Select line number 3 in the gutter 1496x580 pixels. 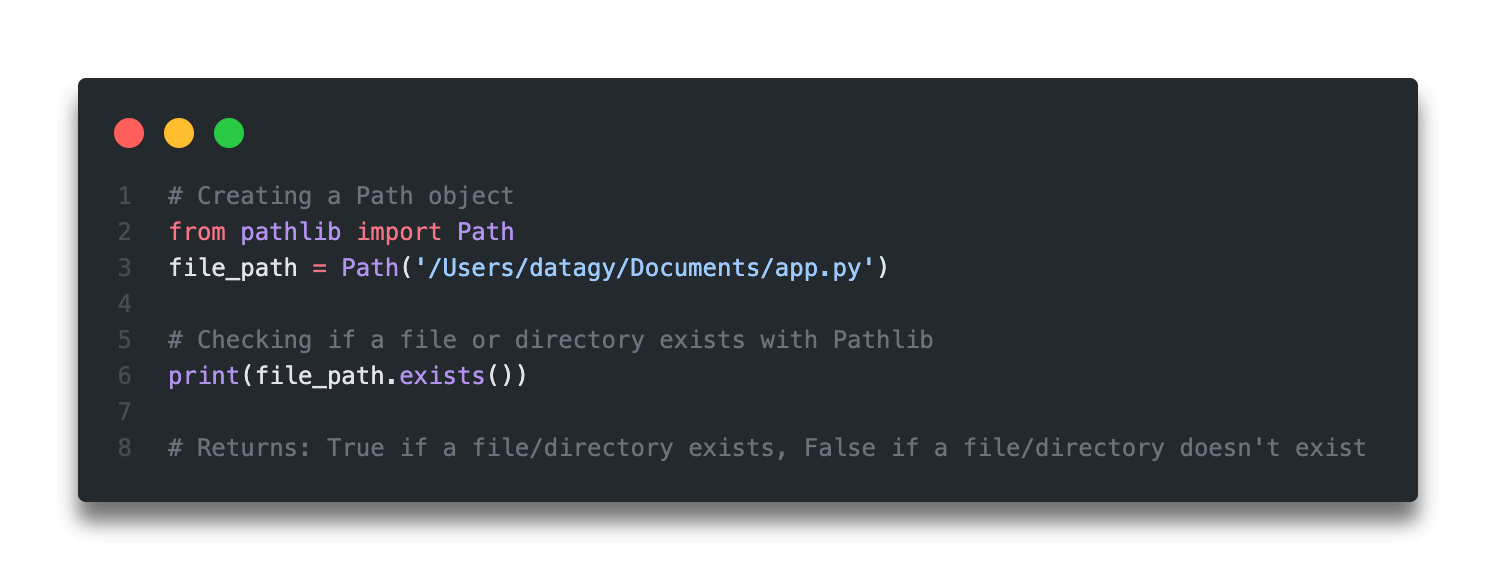124,268
